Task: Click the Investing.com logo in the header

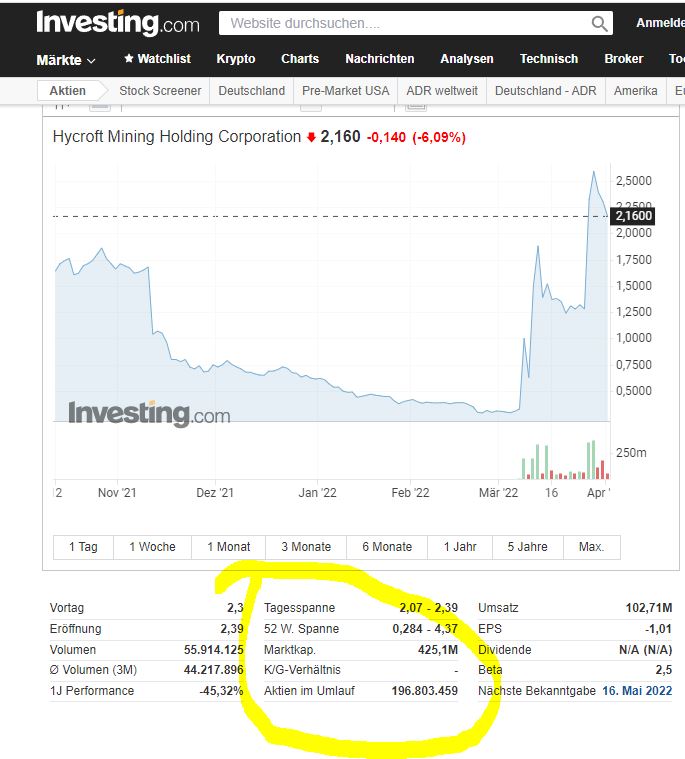Action: [118, 23]
